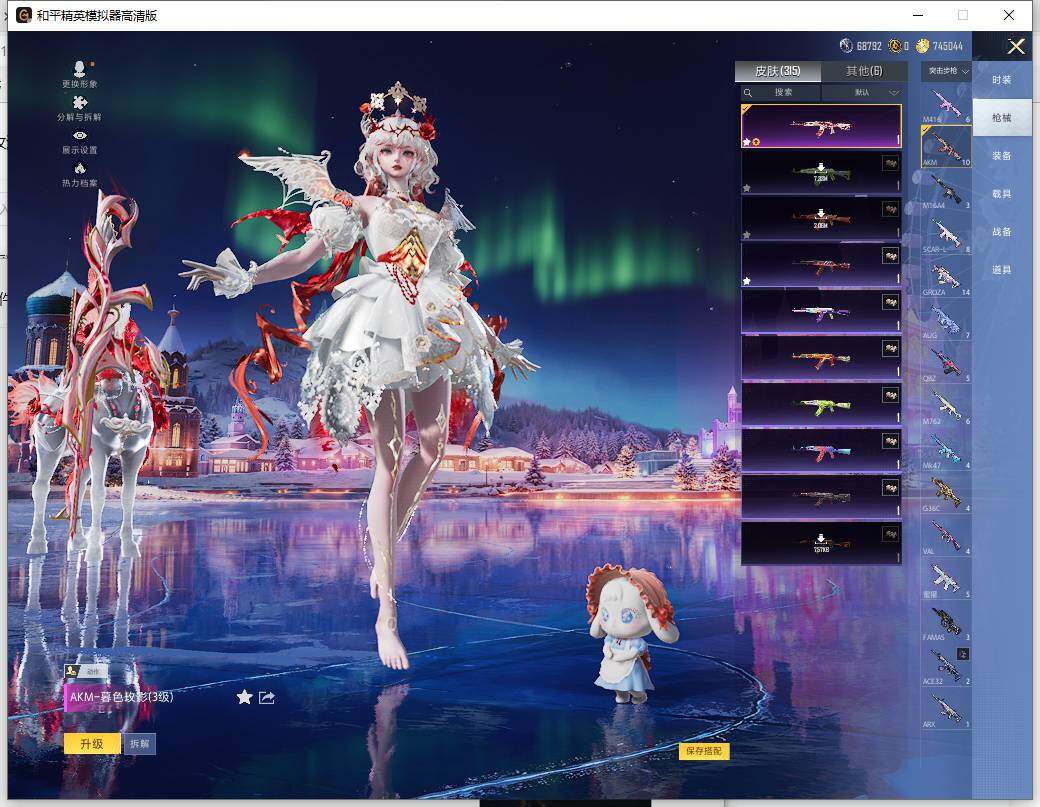1040x807 pixels.
Task: Select the M762 weapon icon
Action: (x=946, y=406)
